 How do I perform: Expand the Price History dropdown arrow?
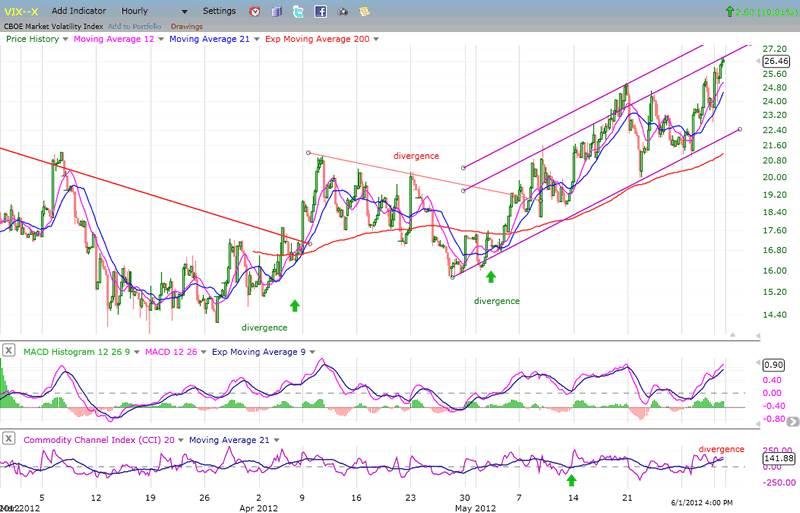click(66, 38)
